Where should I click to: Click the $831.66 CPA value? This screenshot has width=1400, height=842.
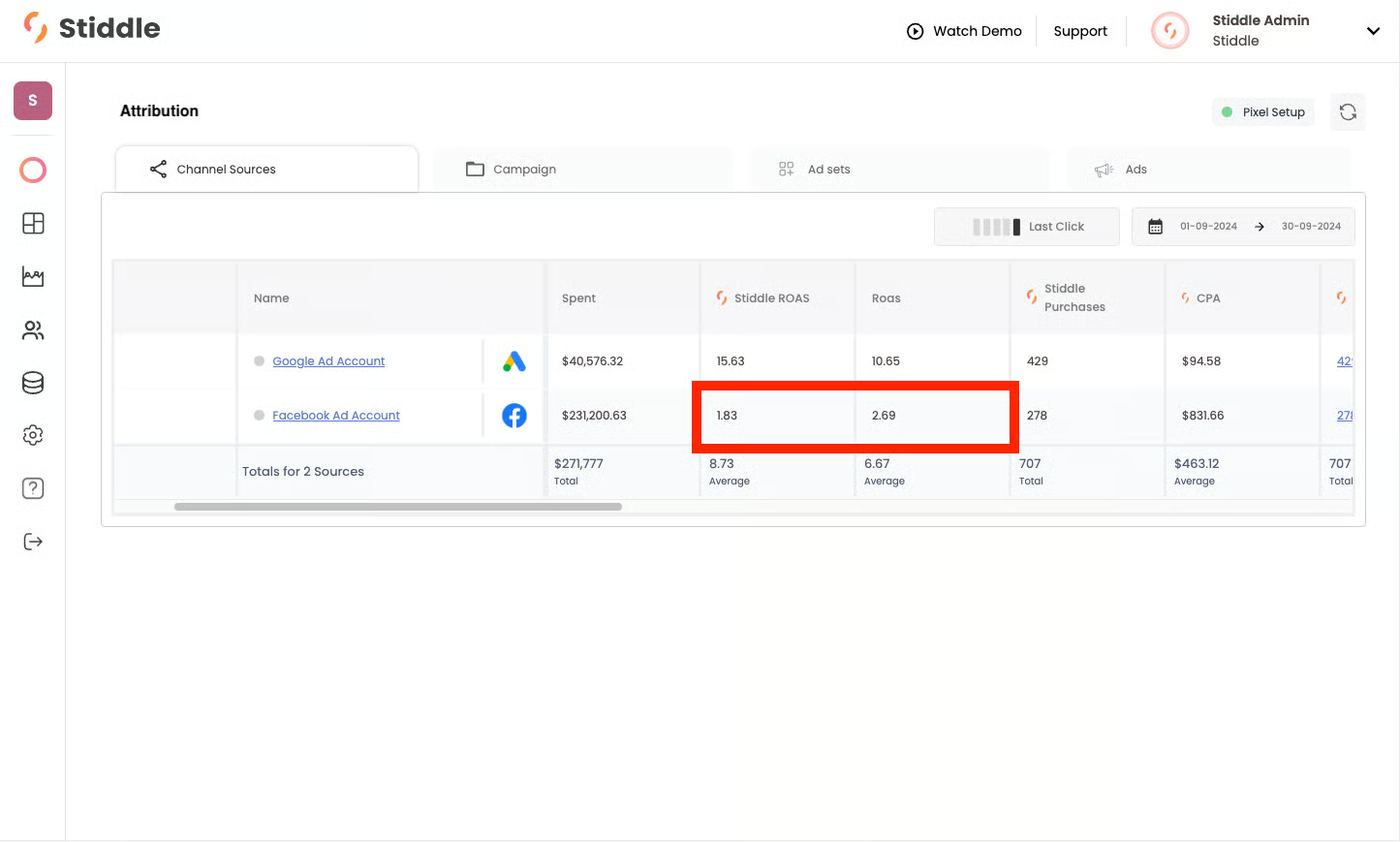tap(1203, 415)
